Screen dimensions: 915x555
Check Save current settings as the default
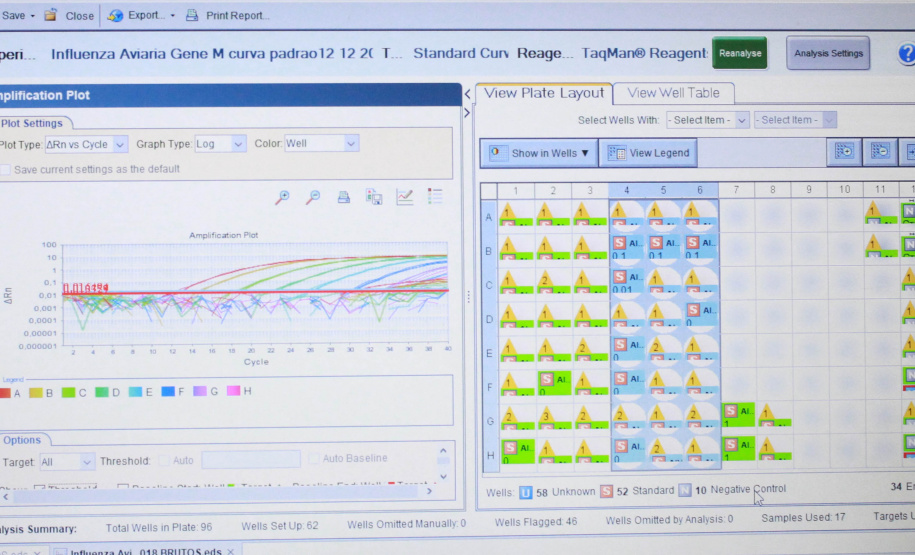(x=6, y=170)
